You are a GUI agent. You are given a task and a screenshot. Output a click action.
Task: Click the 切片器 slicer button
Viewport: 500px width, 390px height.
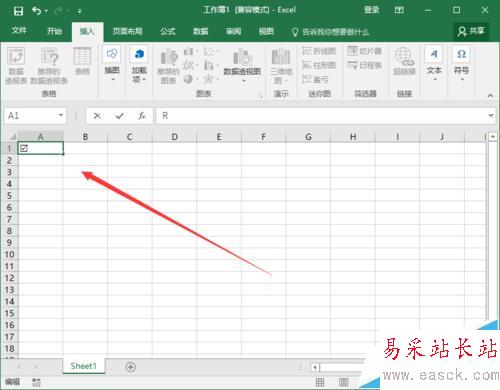tap(364, 51)
